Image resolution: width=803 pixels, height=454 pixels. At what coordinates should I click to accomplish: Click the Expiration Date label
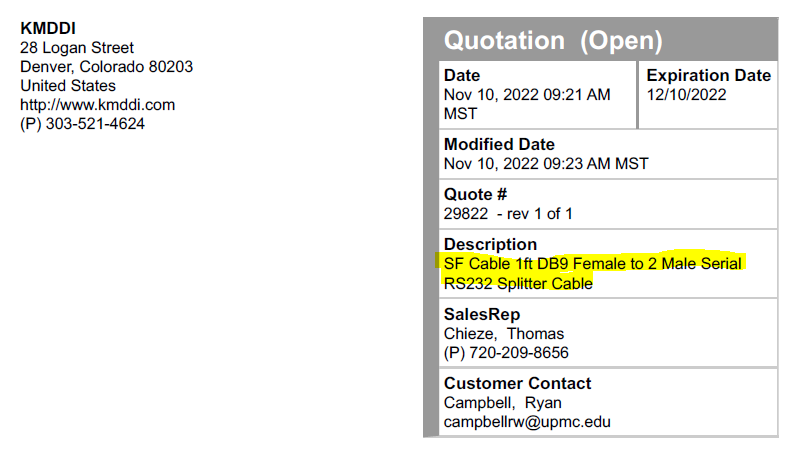(x=709, y=76)
